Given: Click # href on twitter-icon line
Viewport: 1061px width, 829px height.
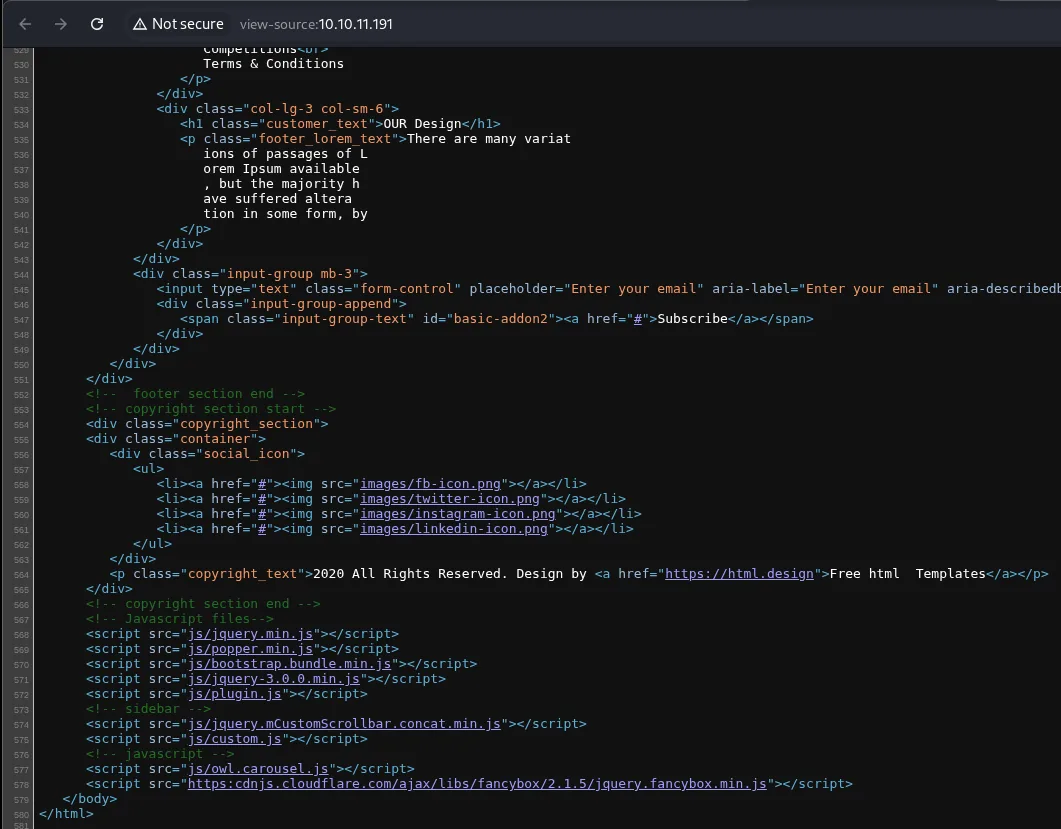Looking at the screenshot, I should [262, 499].
